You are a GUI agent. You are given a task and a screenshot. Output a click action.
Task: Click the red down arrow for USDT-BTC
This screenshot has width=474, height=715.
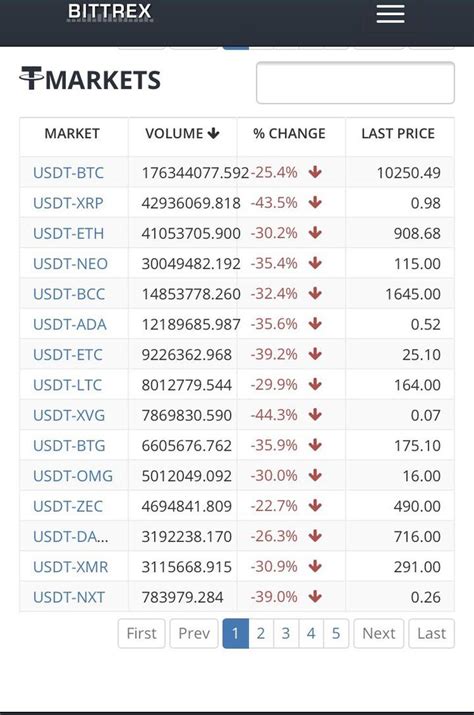(x=315, y=172)
